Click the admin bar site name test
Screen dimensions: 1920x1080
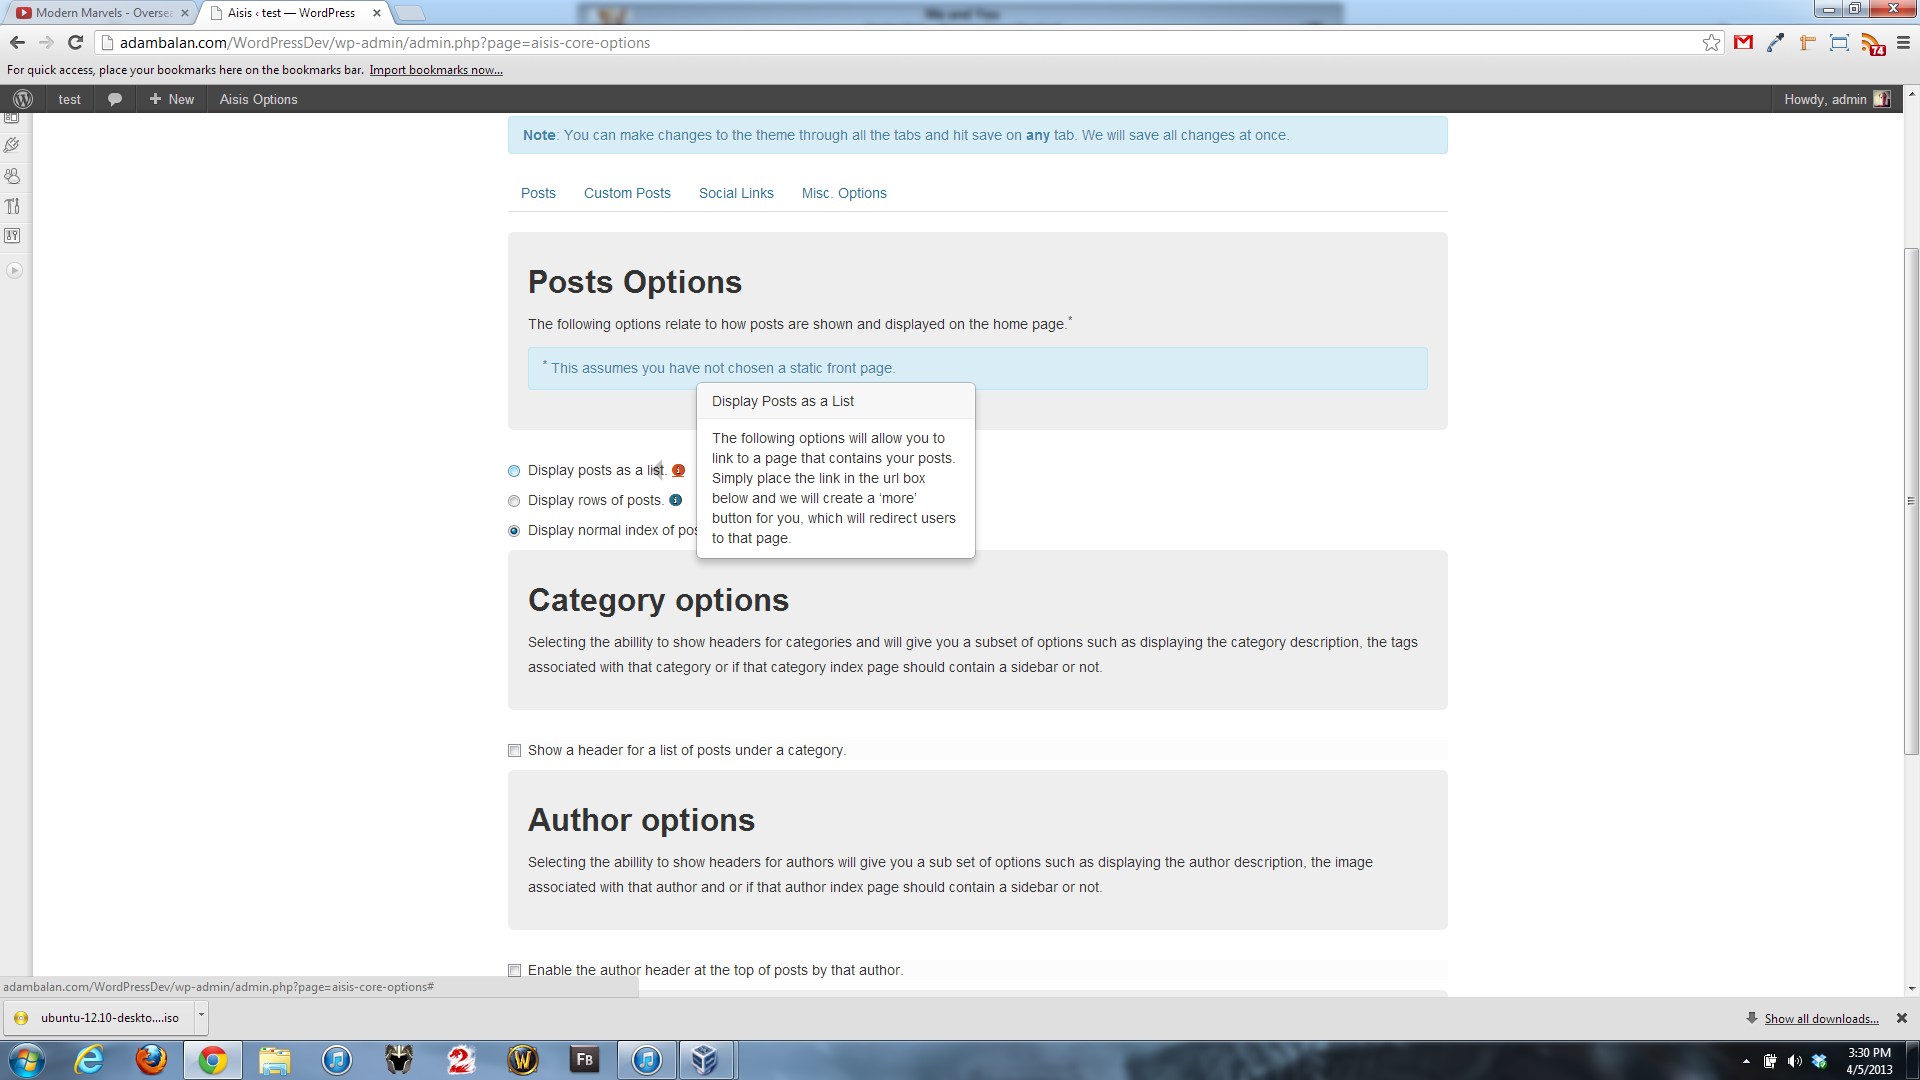(x=69, y=99)
